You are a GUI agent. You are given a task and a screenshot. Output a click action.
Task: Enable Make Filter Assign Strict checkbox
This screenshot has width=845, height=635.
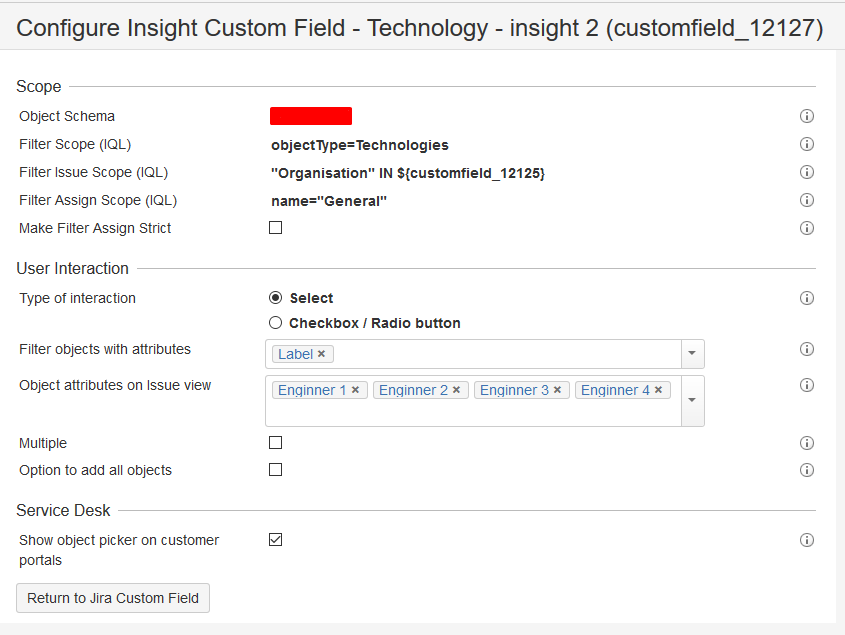275,227
